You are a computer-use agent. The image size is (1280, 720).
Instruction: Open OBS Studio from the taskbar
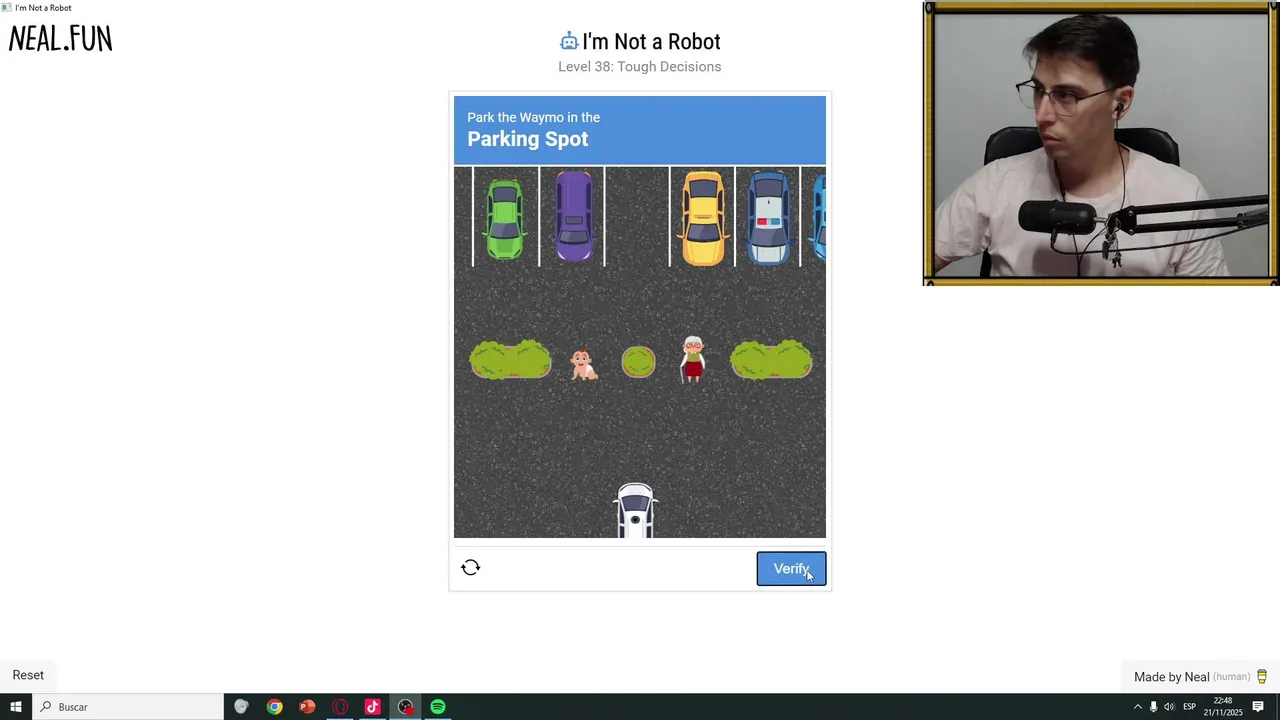pos(405,707)
